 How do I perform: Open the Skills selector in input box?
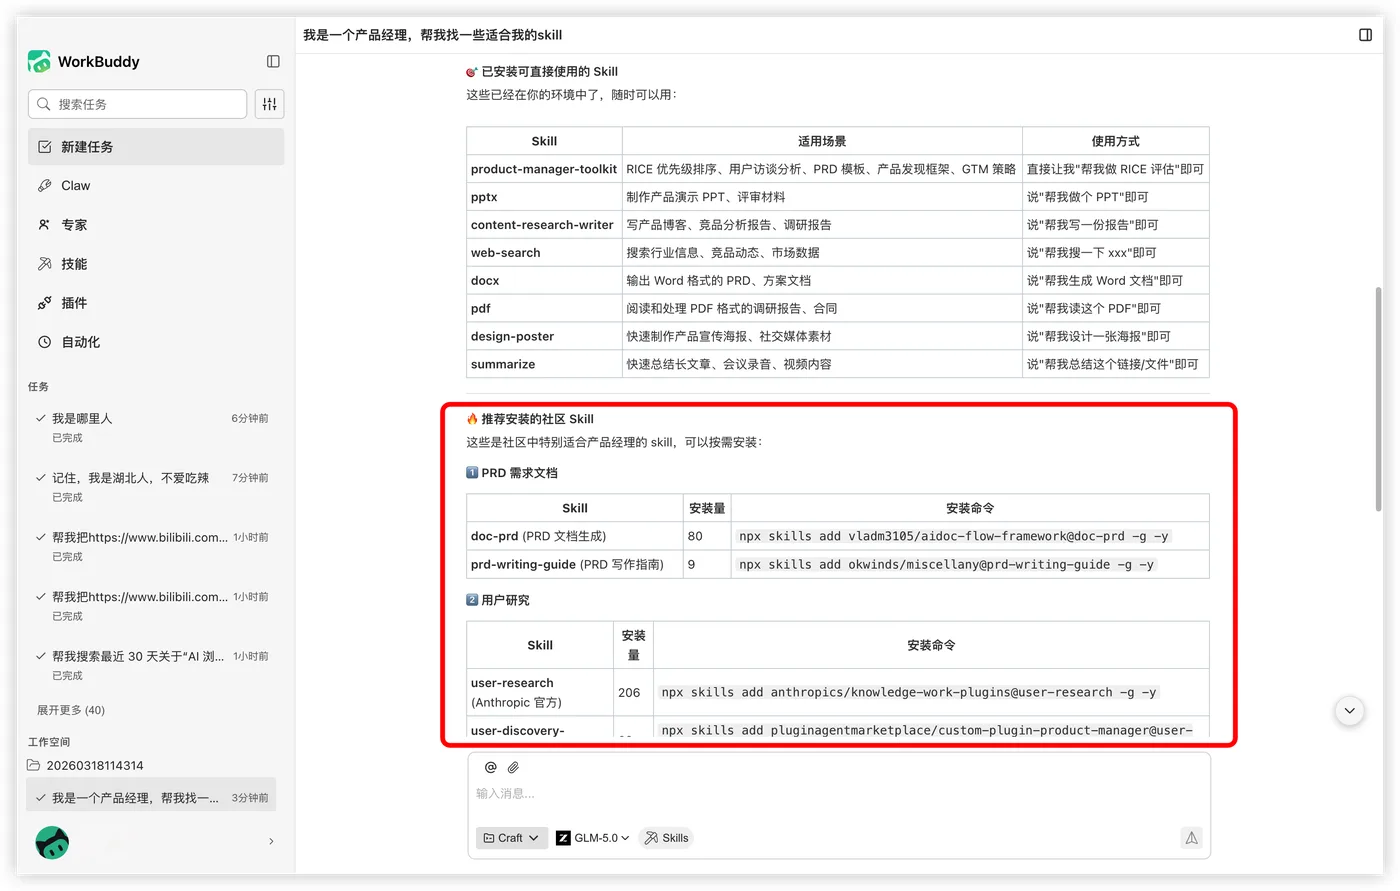point(666,838)
